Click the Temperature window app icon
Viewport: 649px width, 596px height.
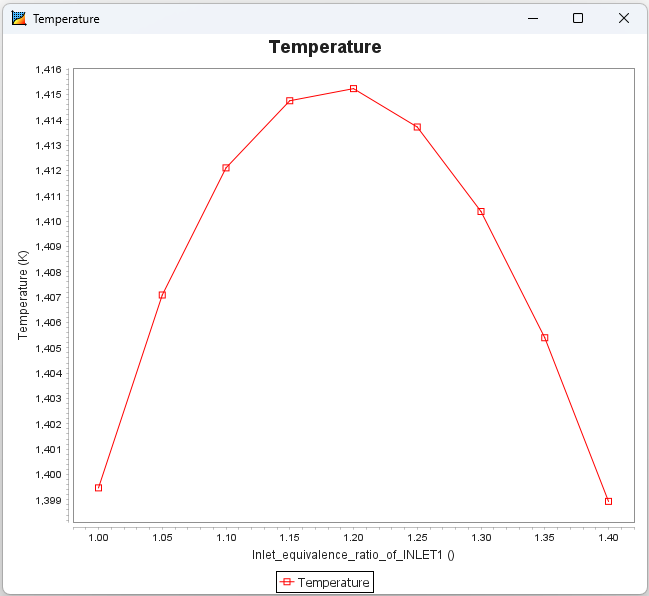(x=19, y=19)
